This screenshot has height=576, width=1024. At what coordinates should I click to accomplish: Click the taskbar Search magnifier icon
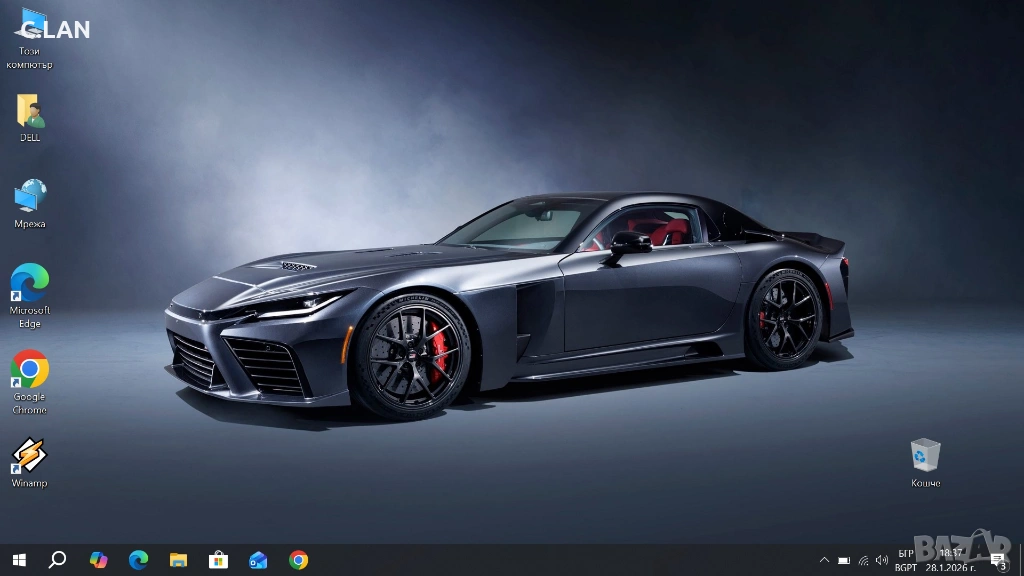[x=57, y=560]
